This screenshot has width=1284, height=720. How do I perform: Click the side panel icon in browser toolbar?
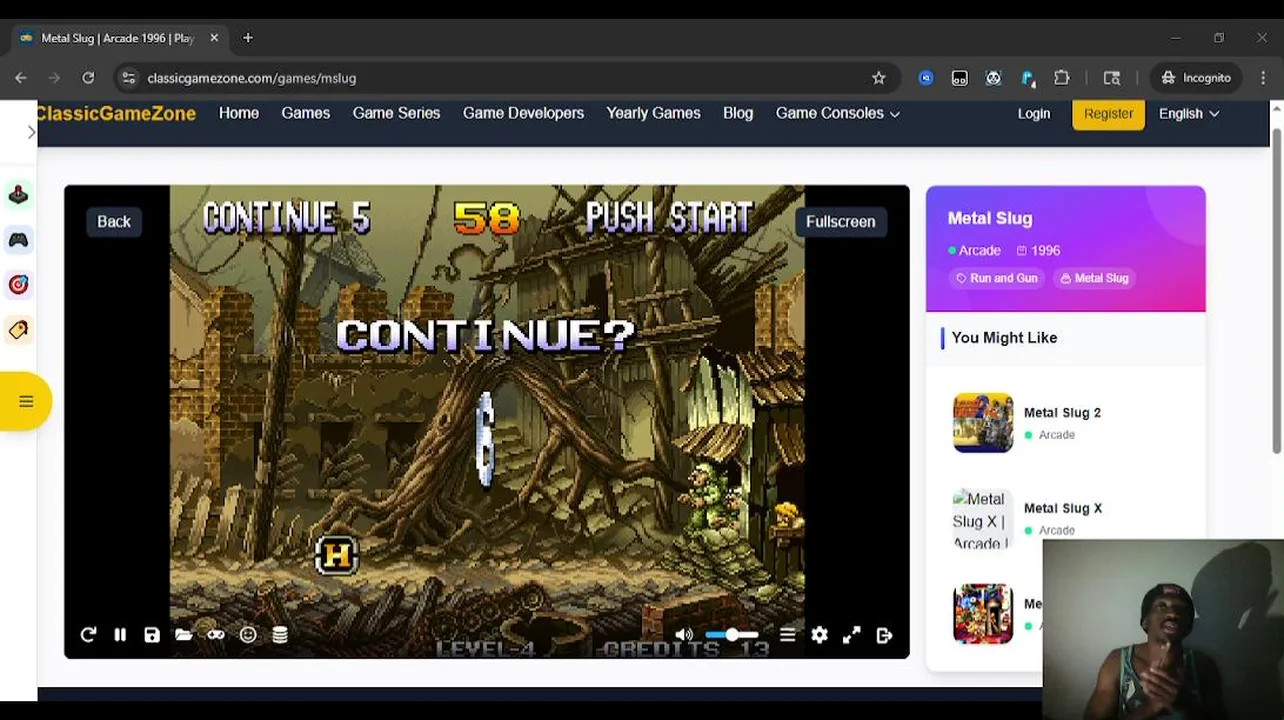(x=1112, y=78)
